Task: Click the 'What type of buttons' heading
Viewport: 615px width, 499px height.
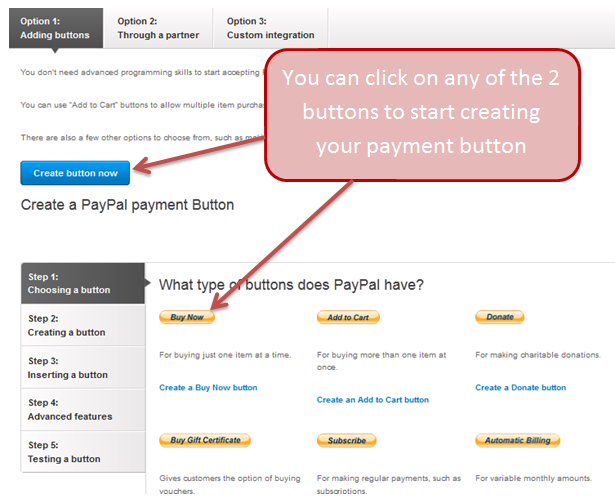Action: click(291, 285)
